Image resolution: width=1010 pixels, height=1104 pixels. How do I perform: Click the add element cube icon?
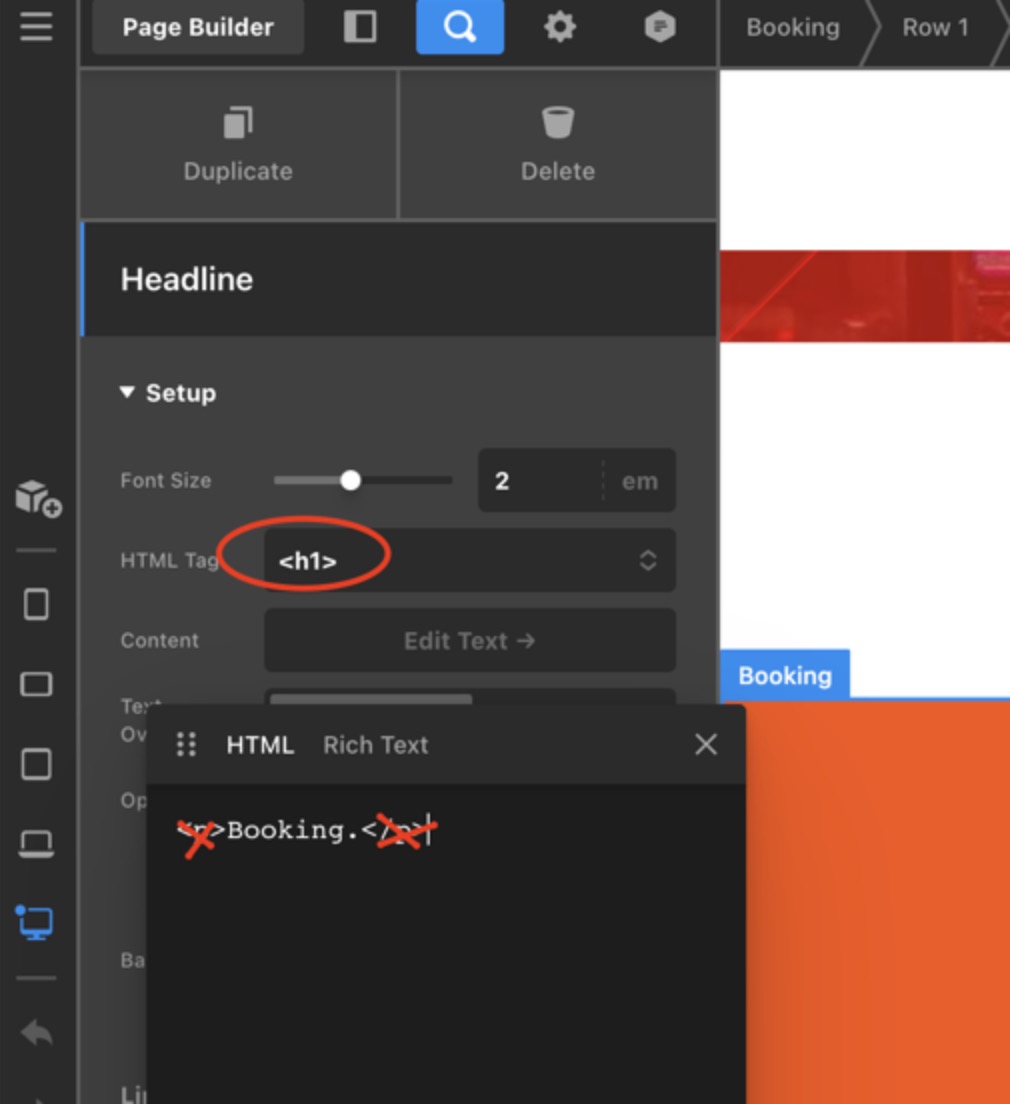[x=38, y=498]
